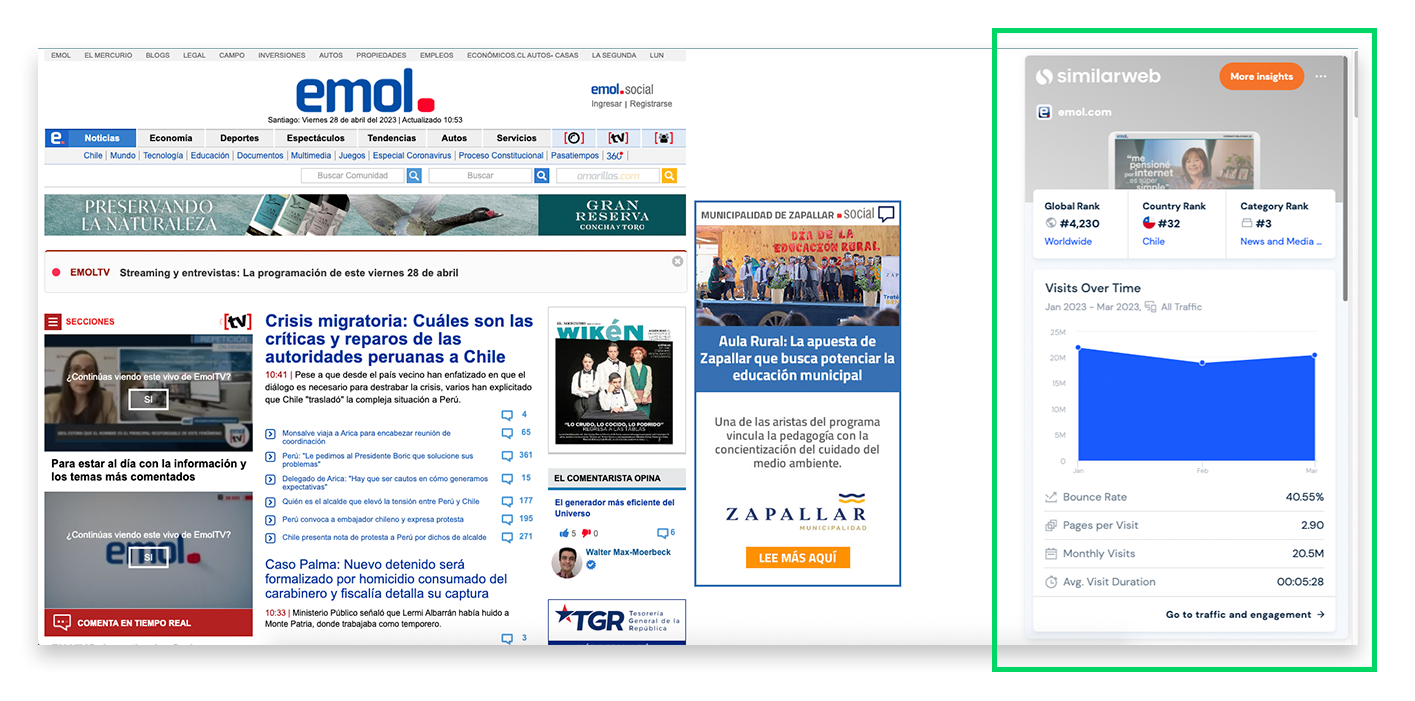
Task: Click the red thumbs-down icon on the opinion
Action: (x=586, y=533)
